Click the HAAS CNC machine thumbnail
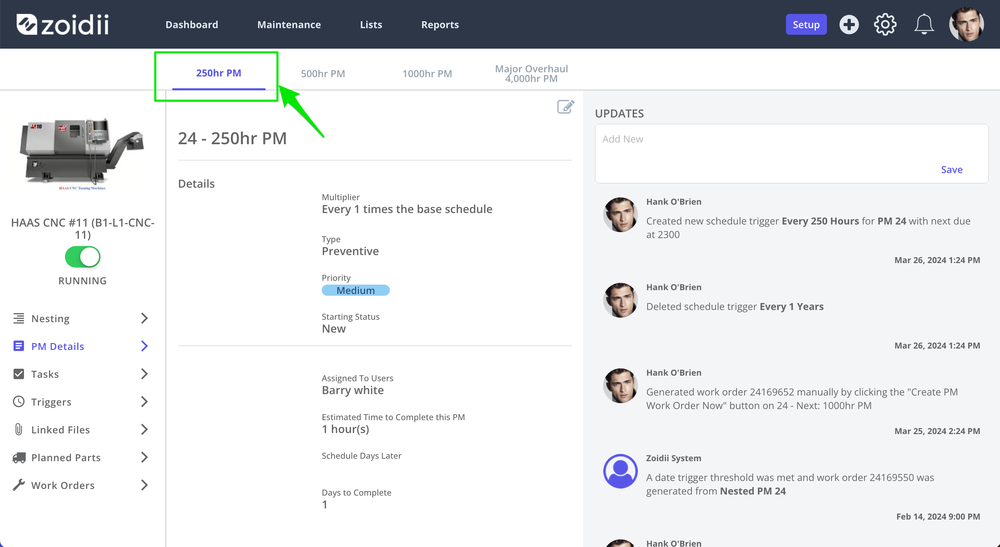The height and width of the screenshot is (547, 1000). point(83,153)
